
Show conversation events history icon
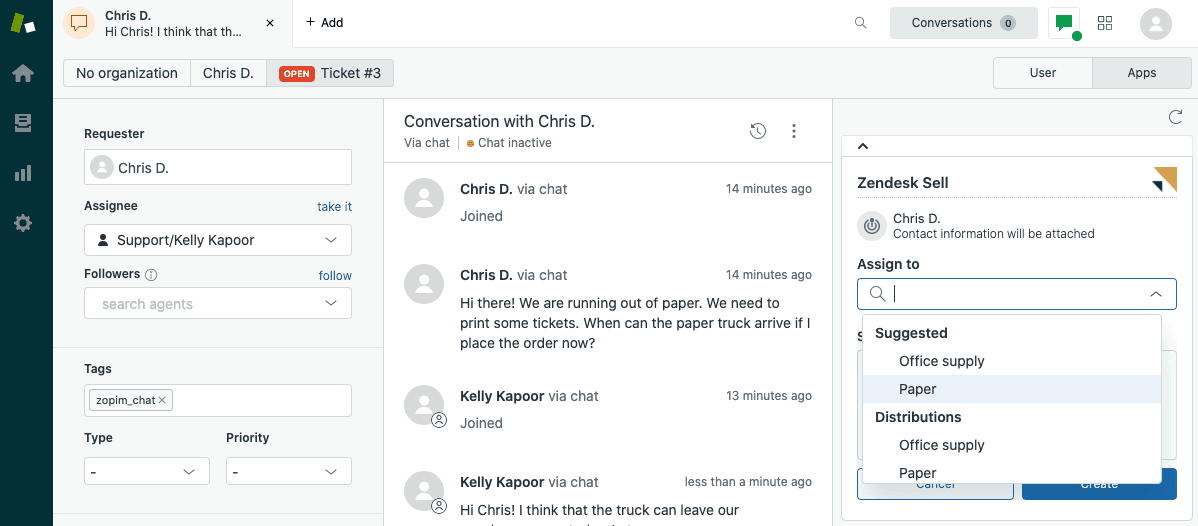click(x=758, y=131)
